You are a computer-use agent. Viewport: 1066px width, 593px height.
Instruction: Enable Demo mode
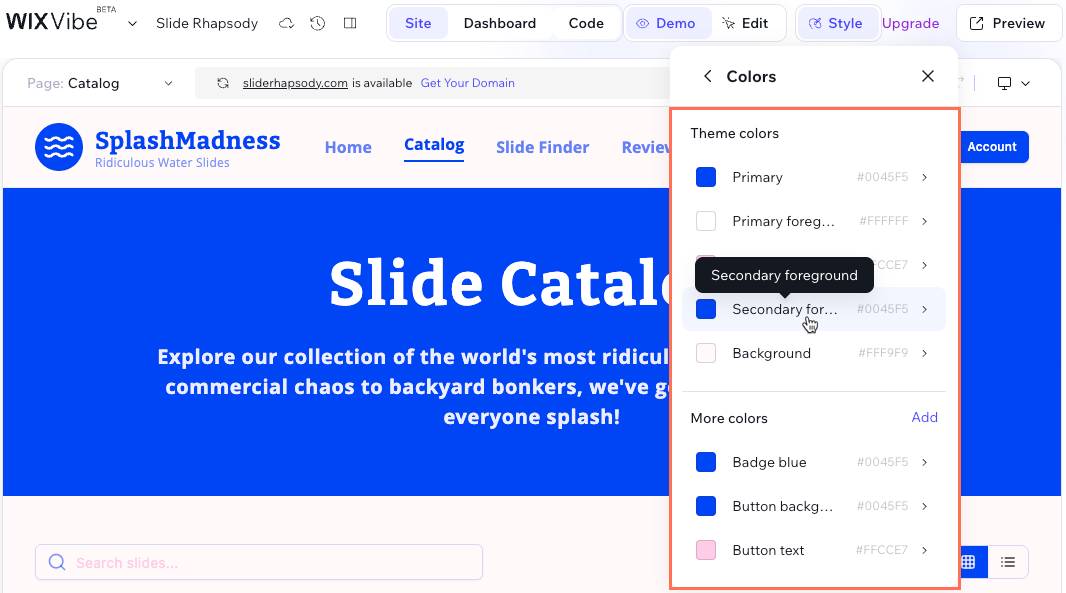(668, 23)
